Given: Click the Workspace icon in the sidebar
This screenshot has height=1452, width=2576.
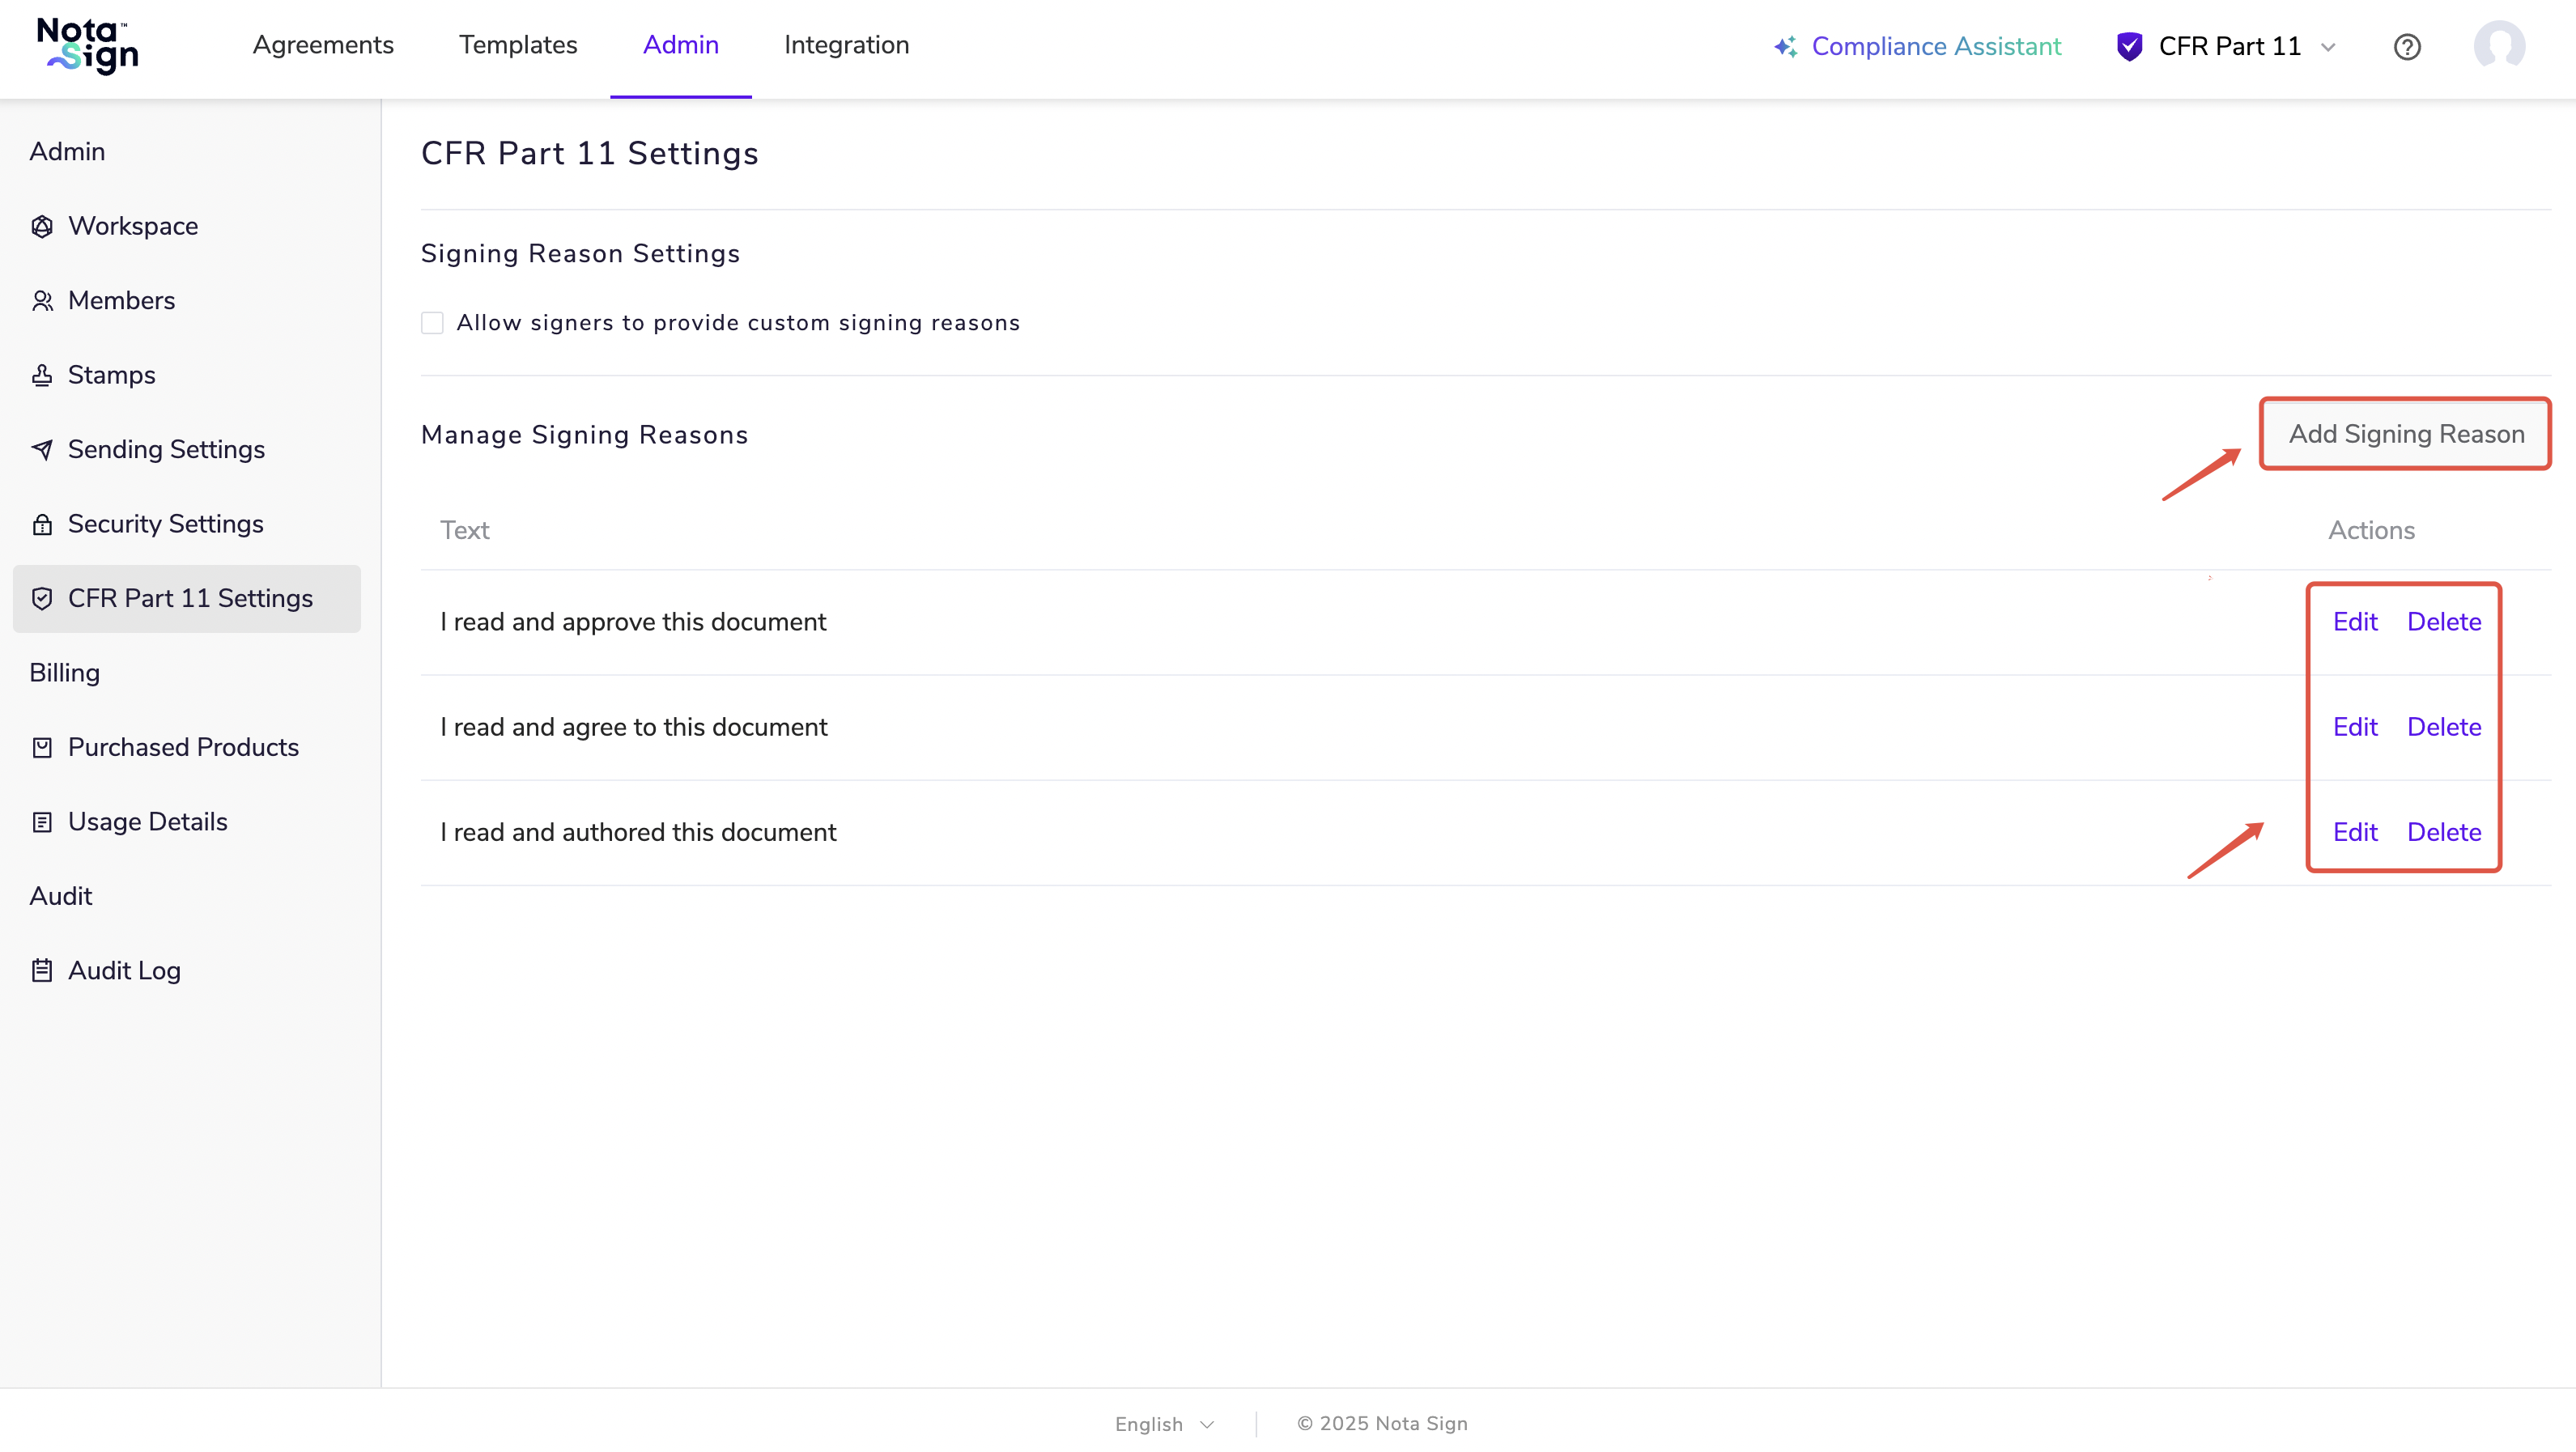Looking at the screenshot, I should point(42,227).
